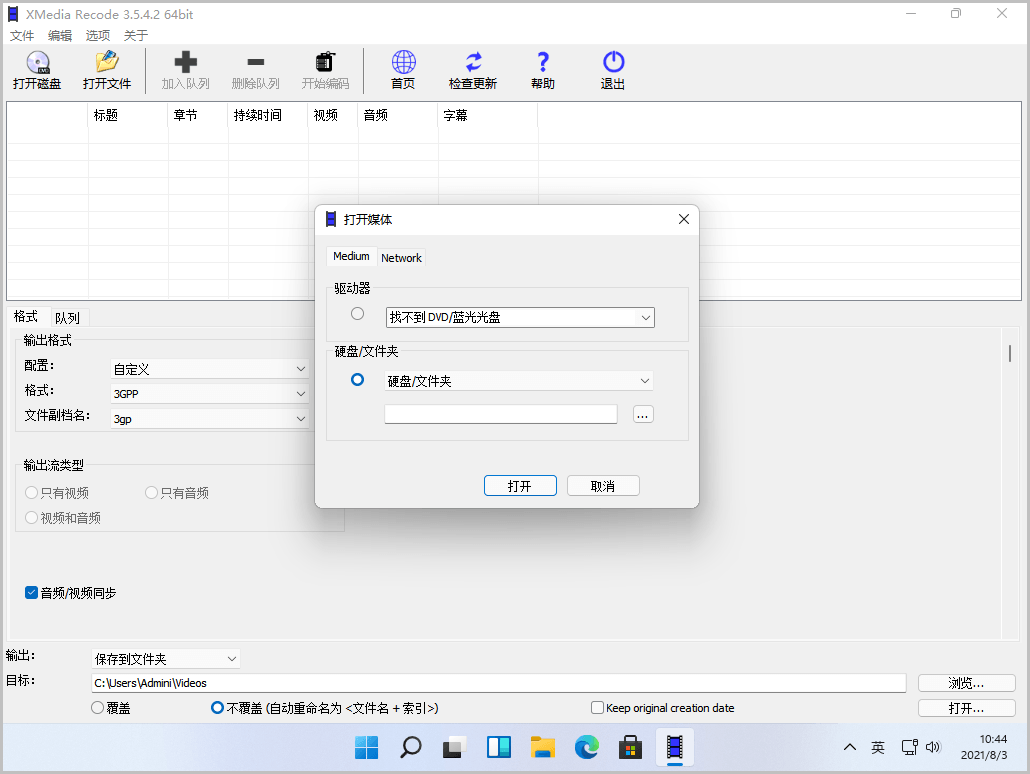Click the volume speaker tray icon
Viewport: 1030px width, 774px height.
(x=933, y=747)
